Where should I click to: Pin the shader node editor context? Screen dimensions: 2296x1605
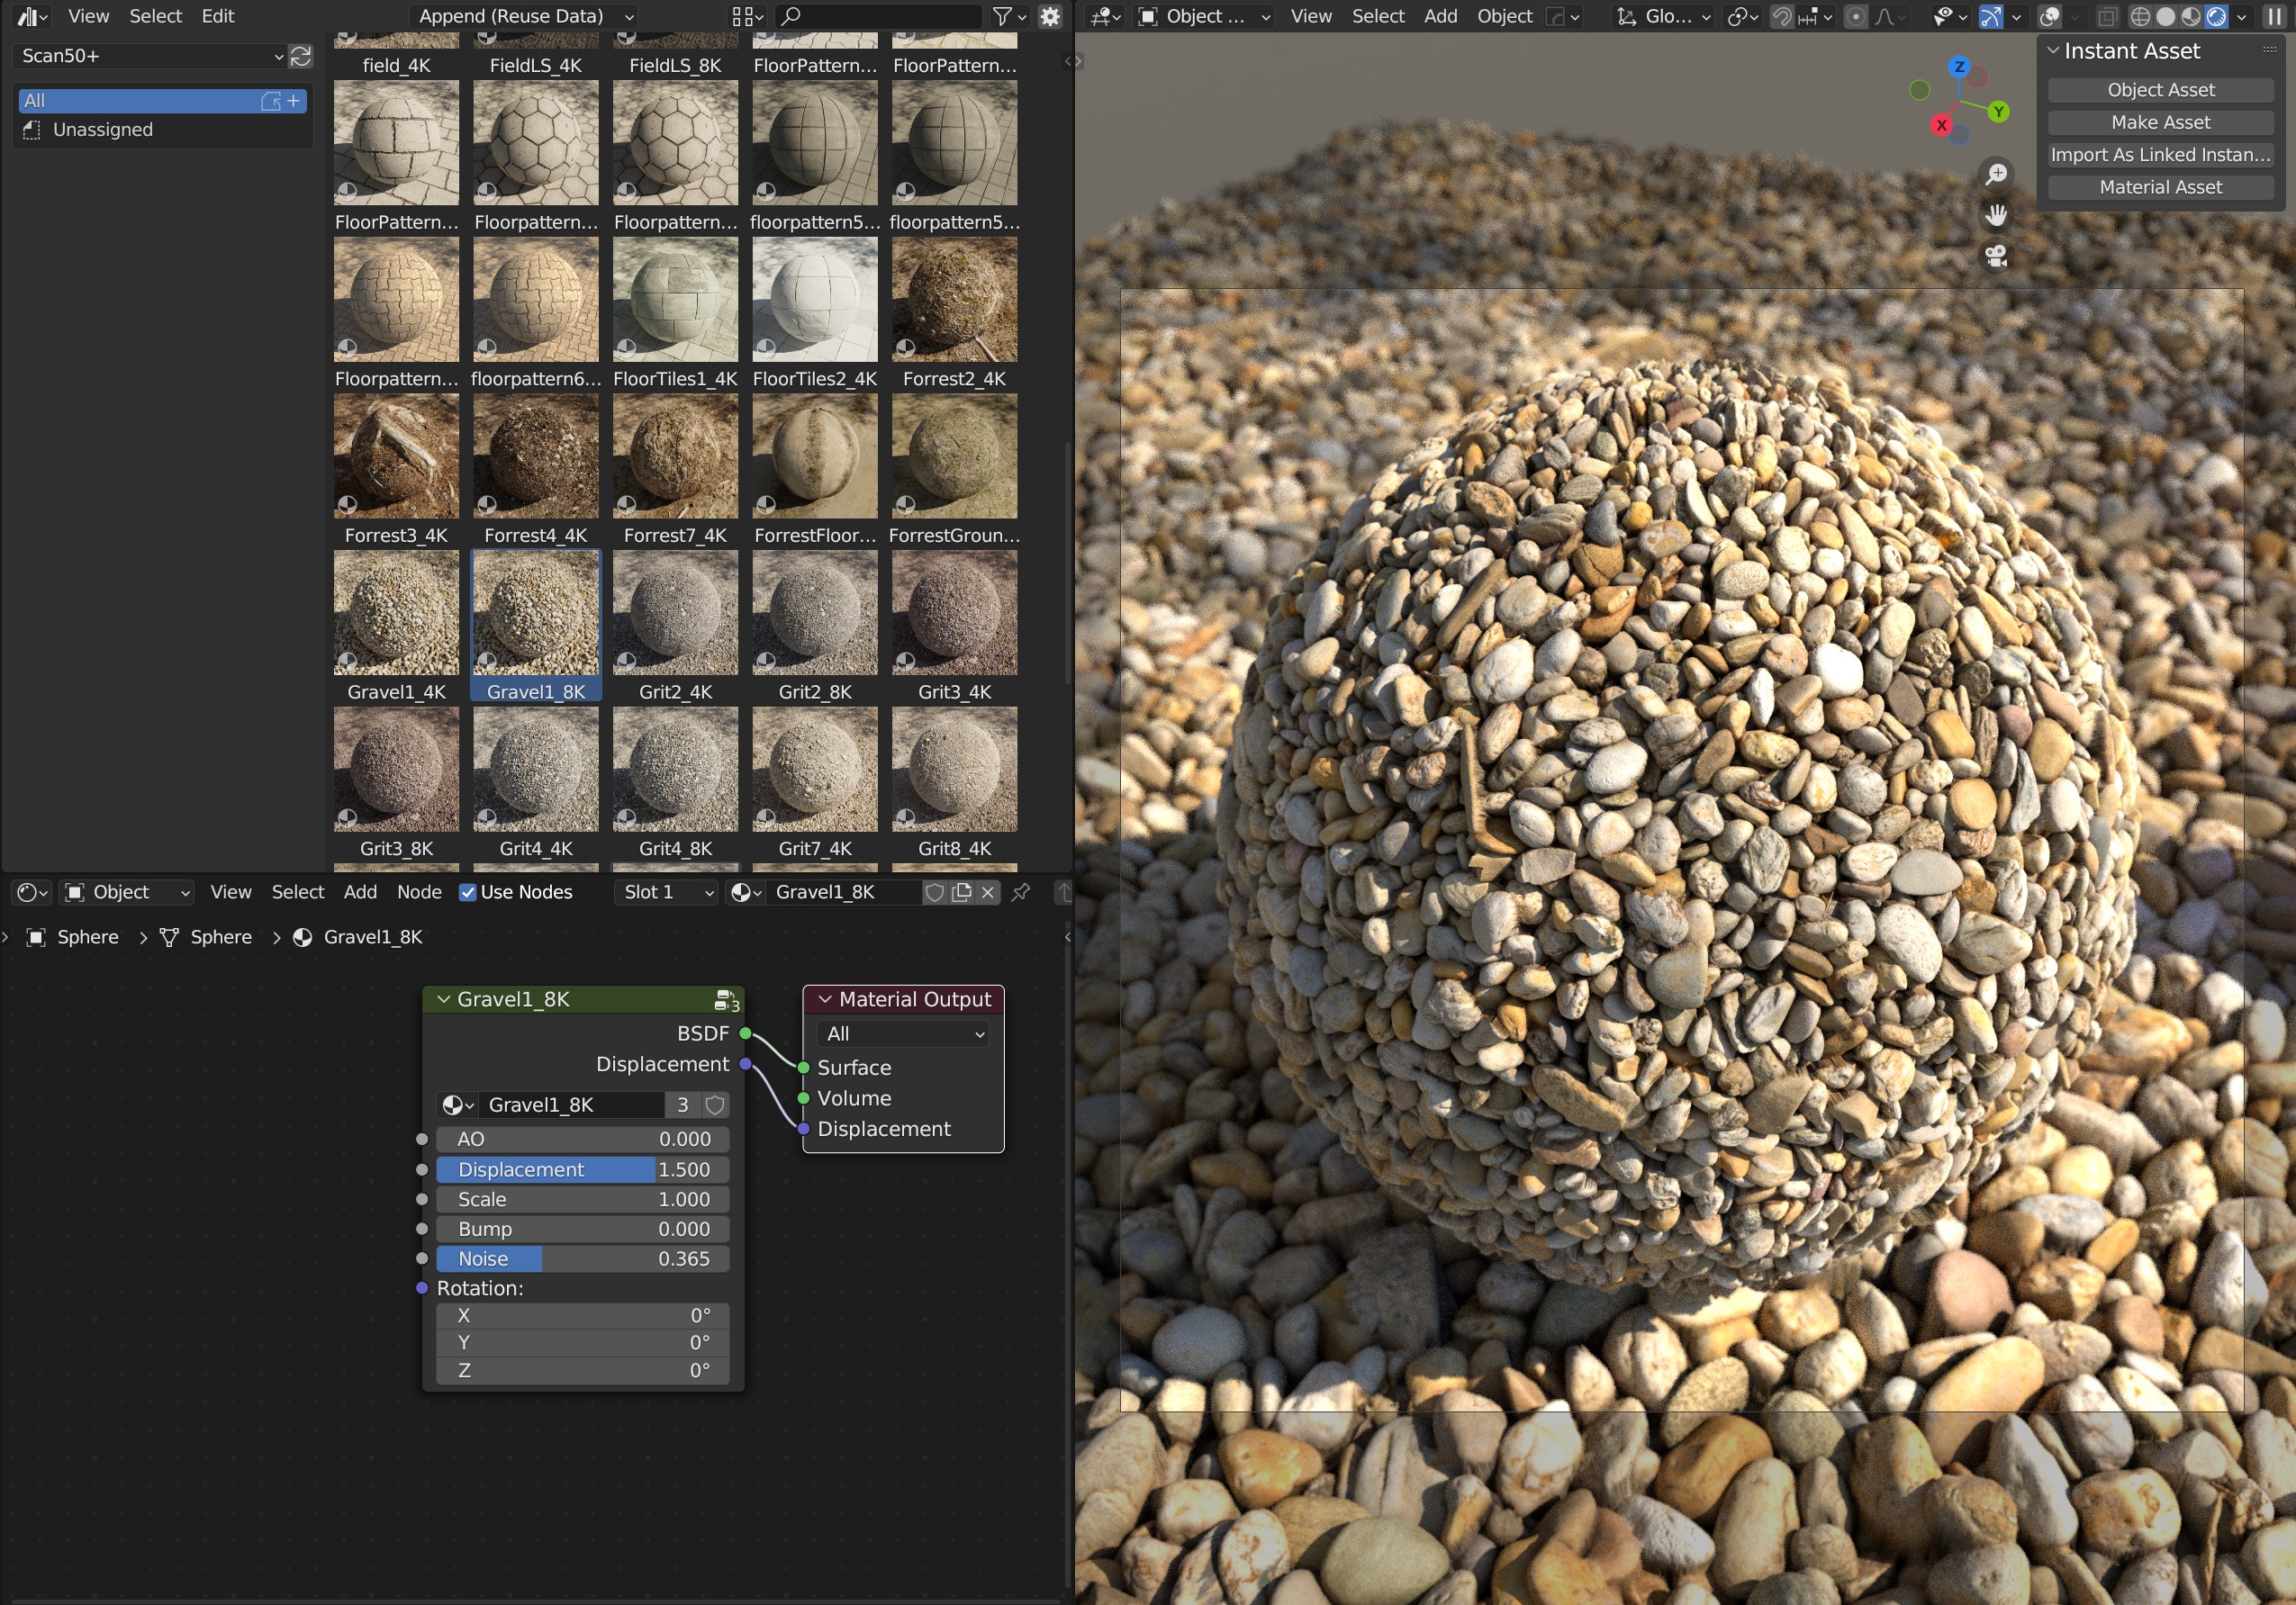1022,893
